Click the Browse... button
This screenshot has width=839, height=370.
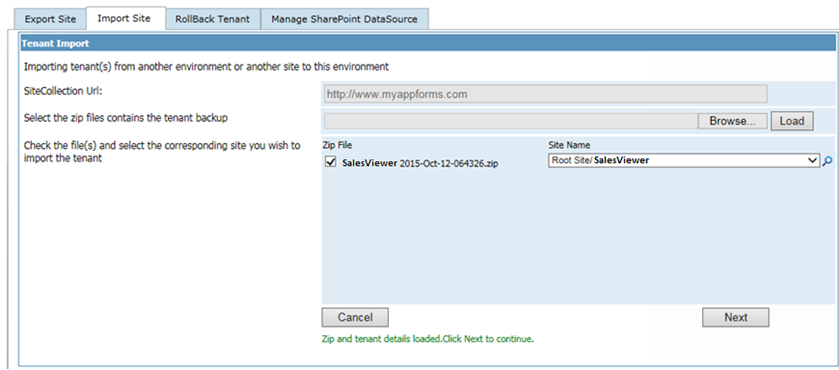[x=733, y=121]
